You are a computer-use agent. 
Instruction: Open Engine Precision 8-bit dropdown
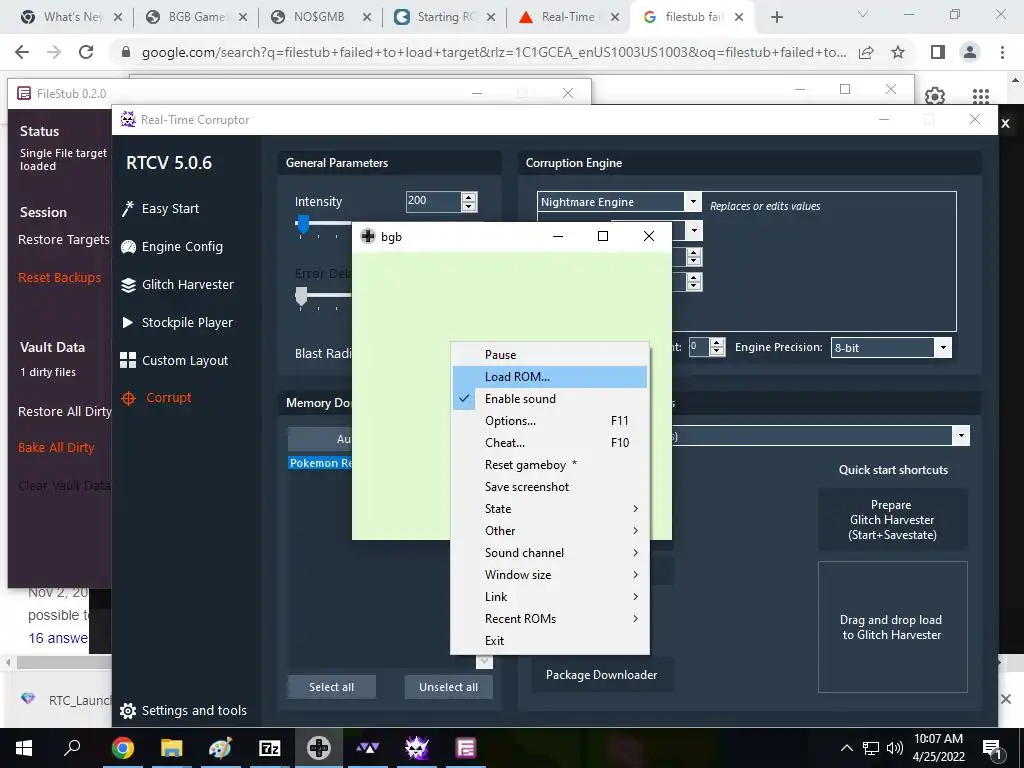point(942,347)
